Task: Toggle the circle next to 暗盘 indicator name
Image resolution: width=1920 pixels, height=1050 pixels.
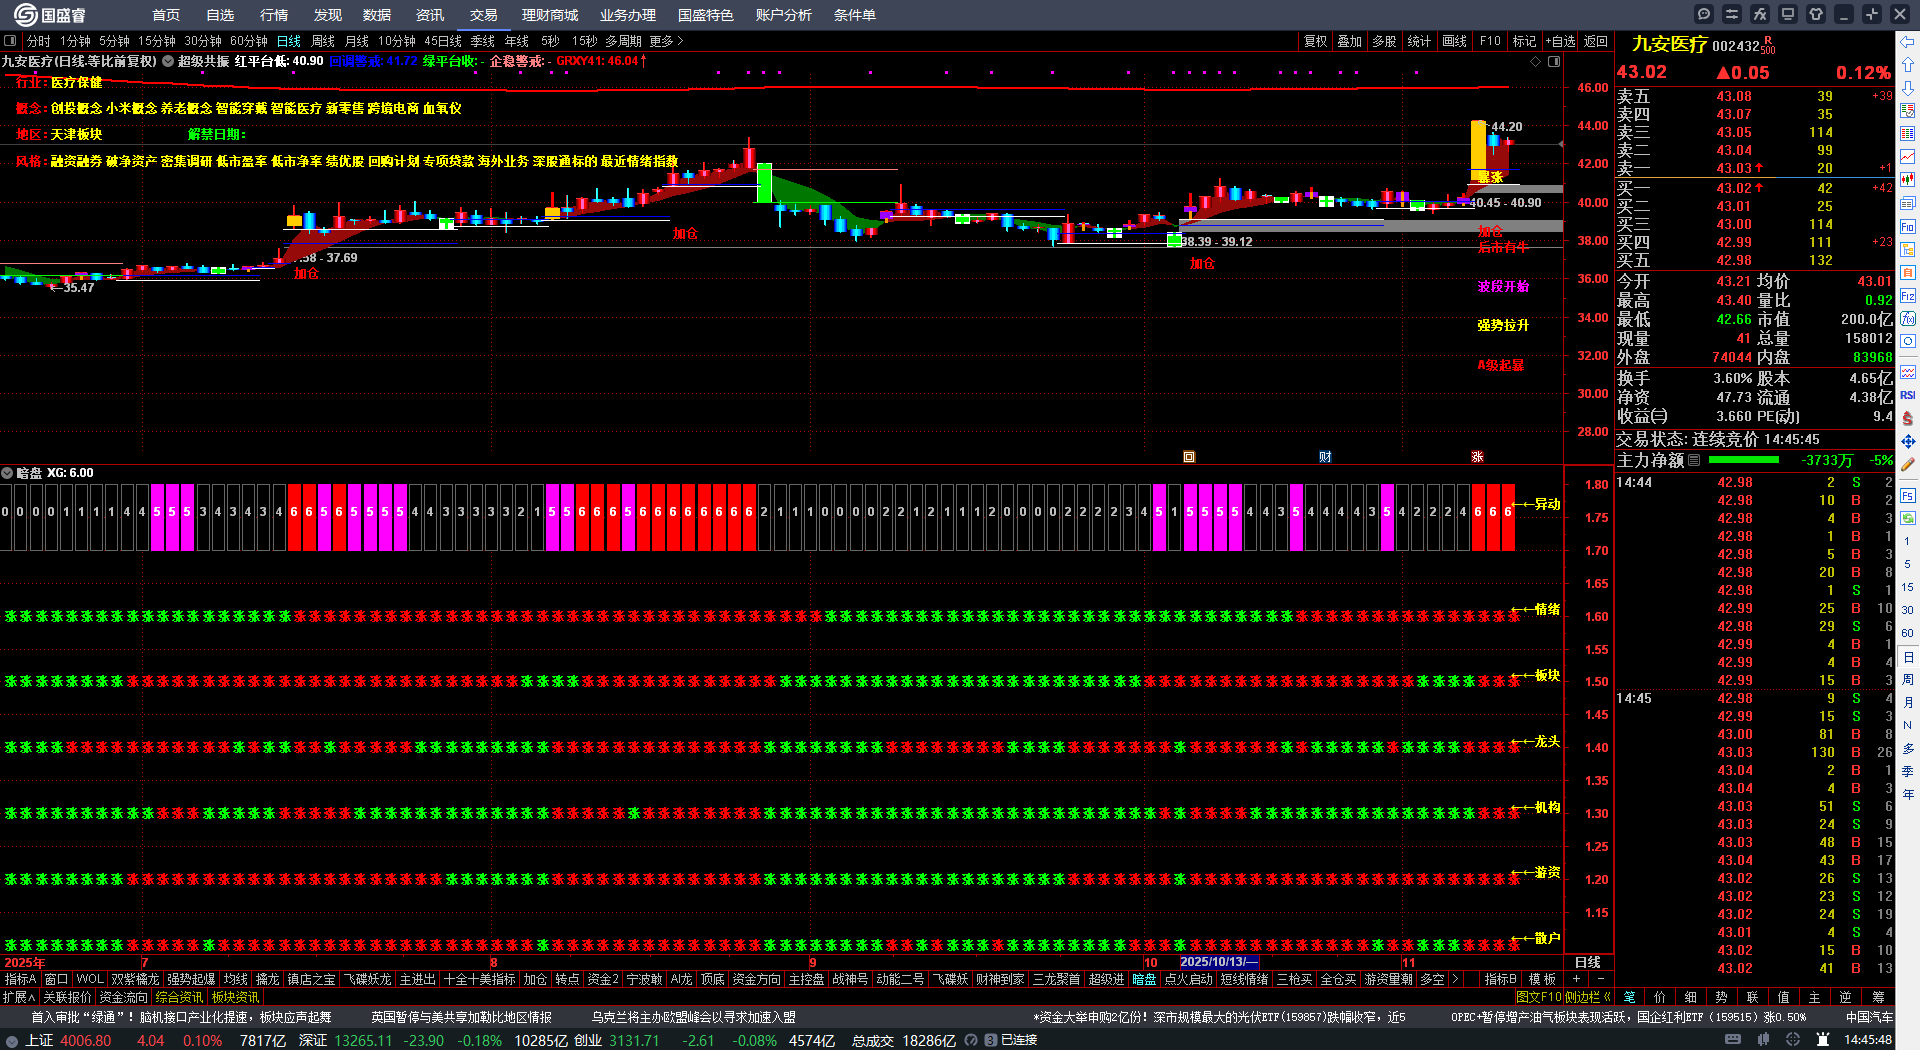Action: [x=7, y=473]
